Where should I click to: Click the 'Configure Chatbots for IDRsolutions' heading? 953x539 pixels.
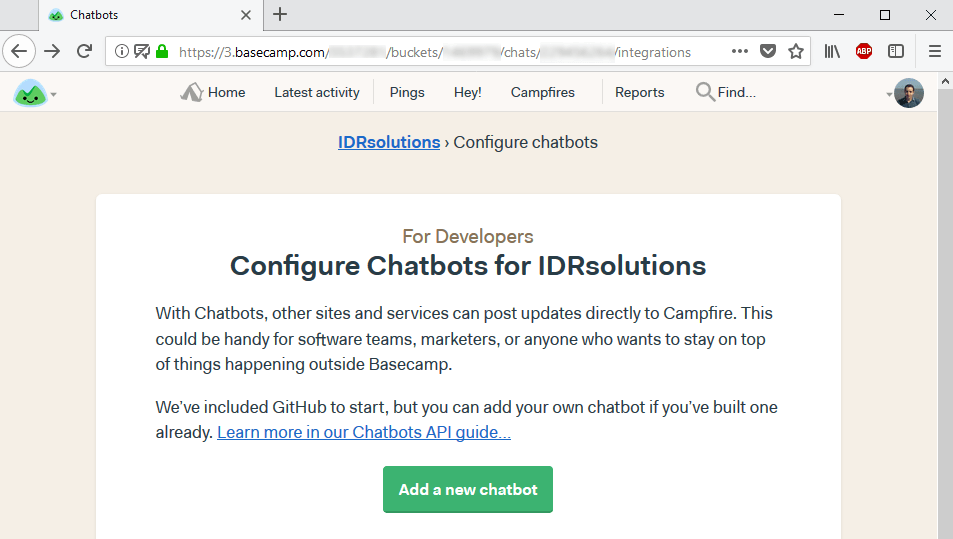[468, 266]
